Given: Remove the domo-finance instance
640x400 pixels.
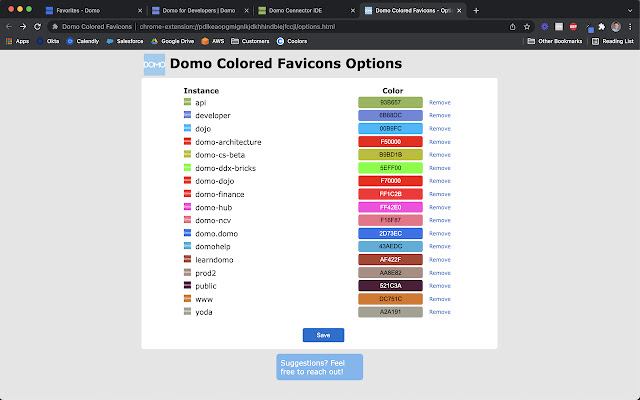Looking at the screenshot, I should click(440, 194).
